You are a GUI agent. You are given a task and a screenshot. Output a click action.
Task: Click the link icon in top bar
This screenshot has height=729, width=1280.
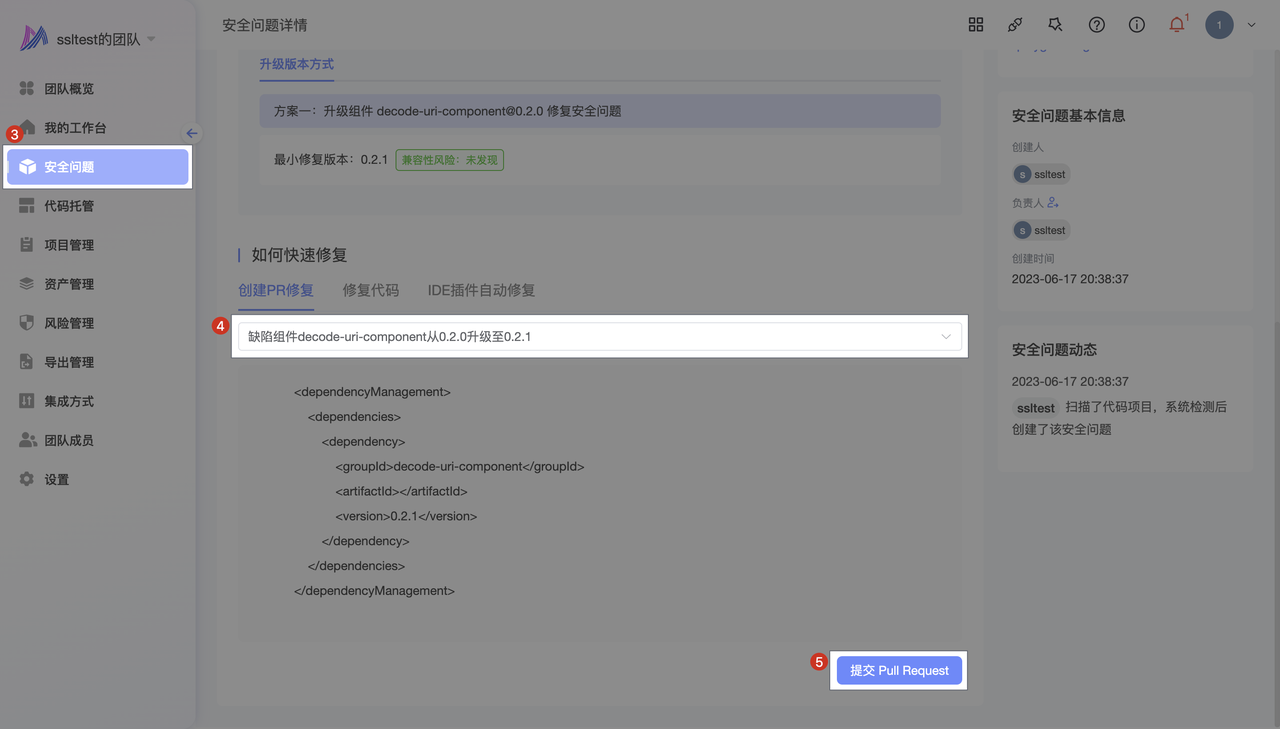(x=1015, y=25)
